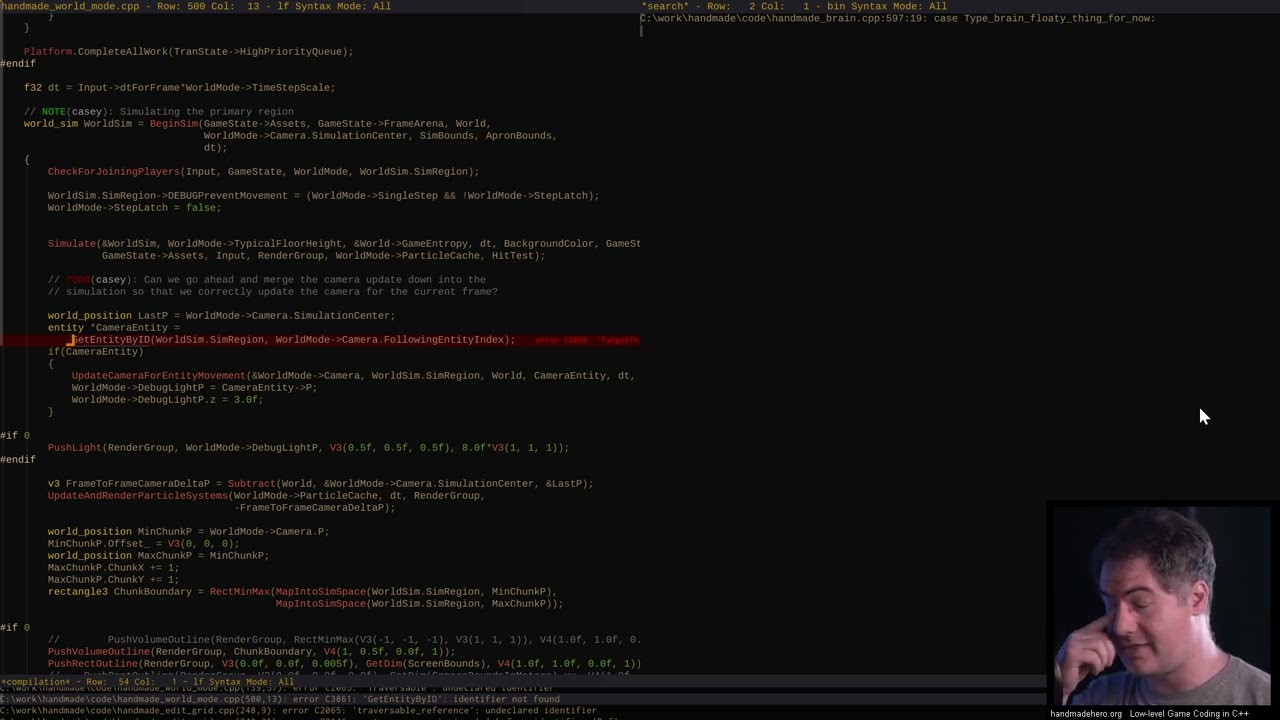Viewport: 1280px width, 720px height.
Task: Click the Simulate(&WorldSim call line
Action: tap(344, 243)
